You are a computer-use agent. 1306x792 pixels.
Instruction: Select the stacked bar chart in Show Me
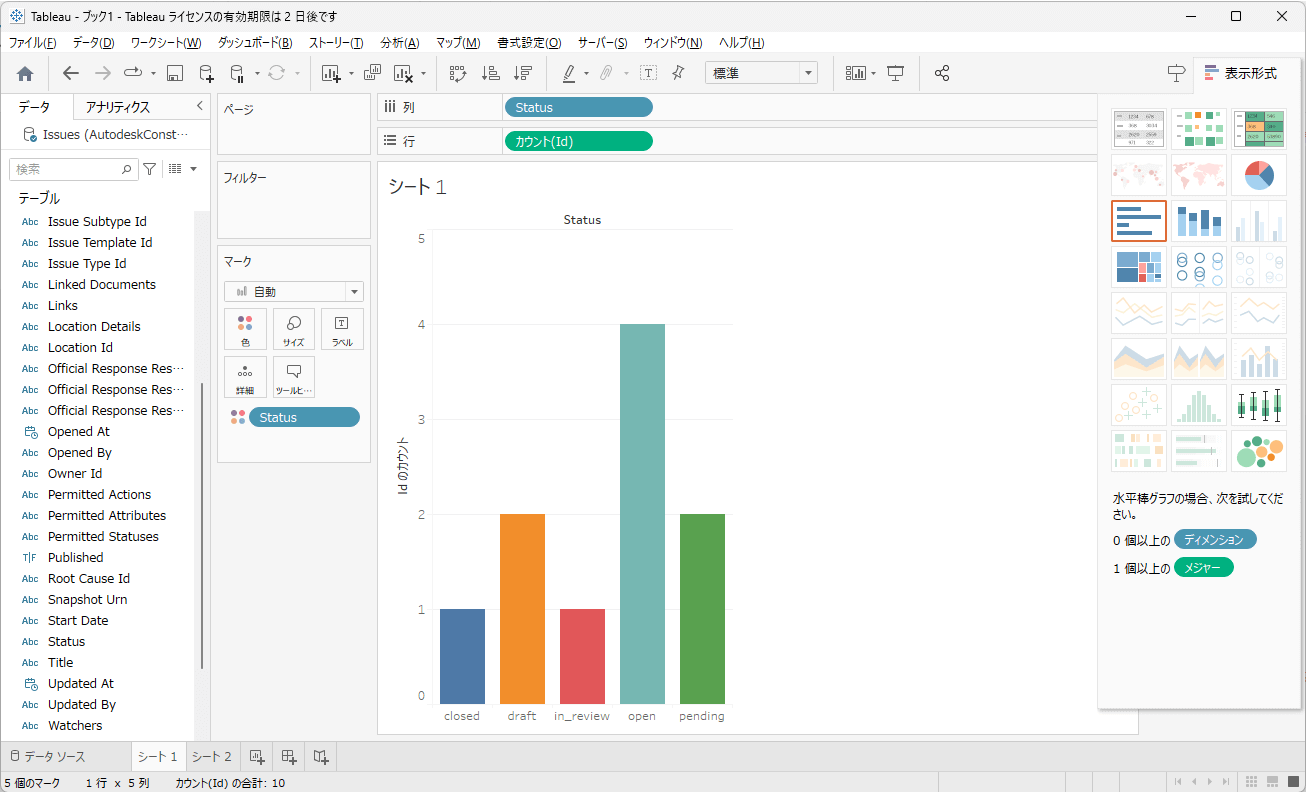click(x=1199, y=221)
